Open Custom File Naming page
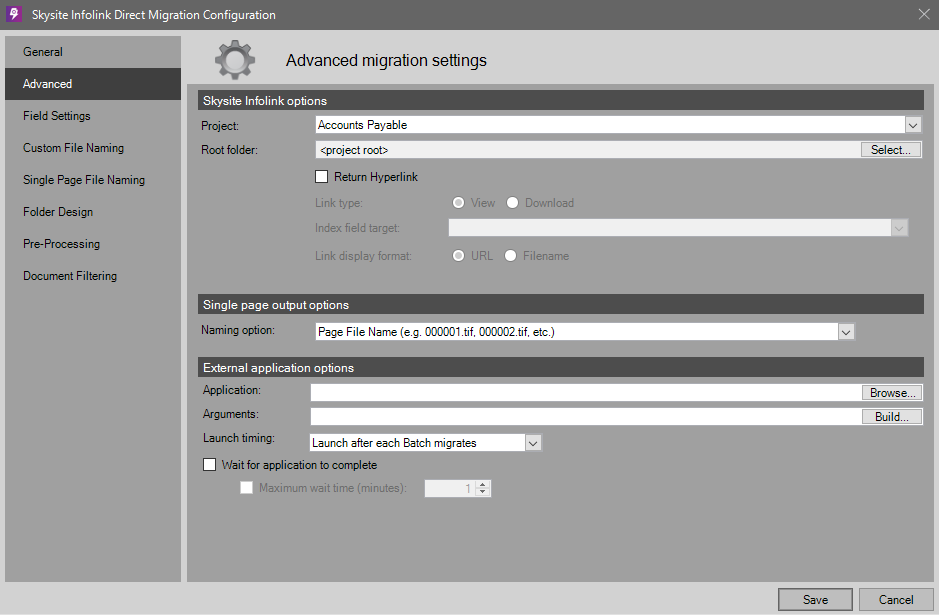The width and height of the screenshot is (939, 615). click(93, 148)
